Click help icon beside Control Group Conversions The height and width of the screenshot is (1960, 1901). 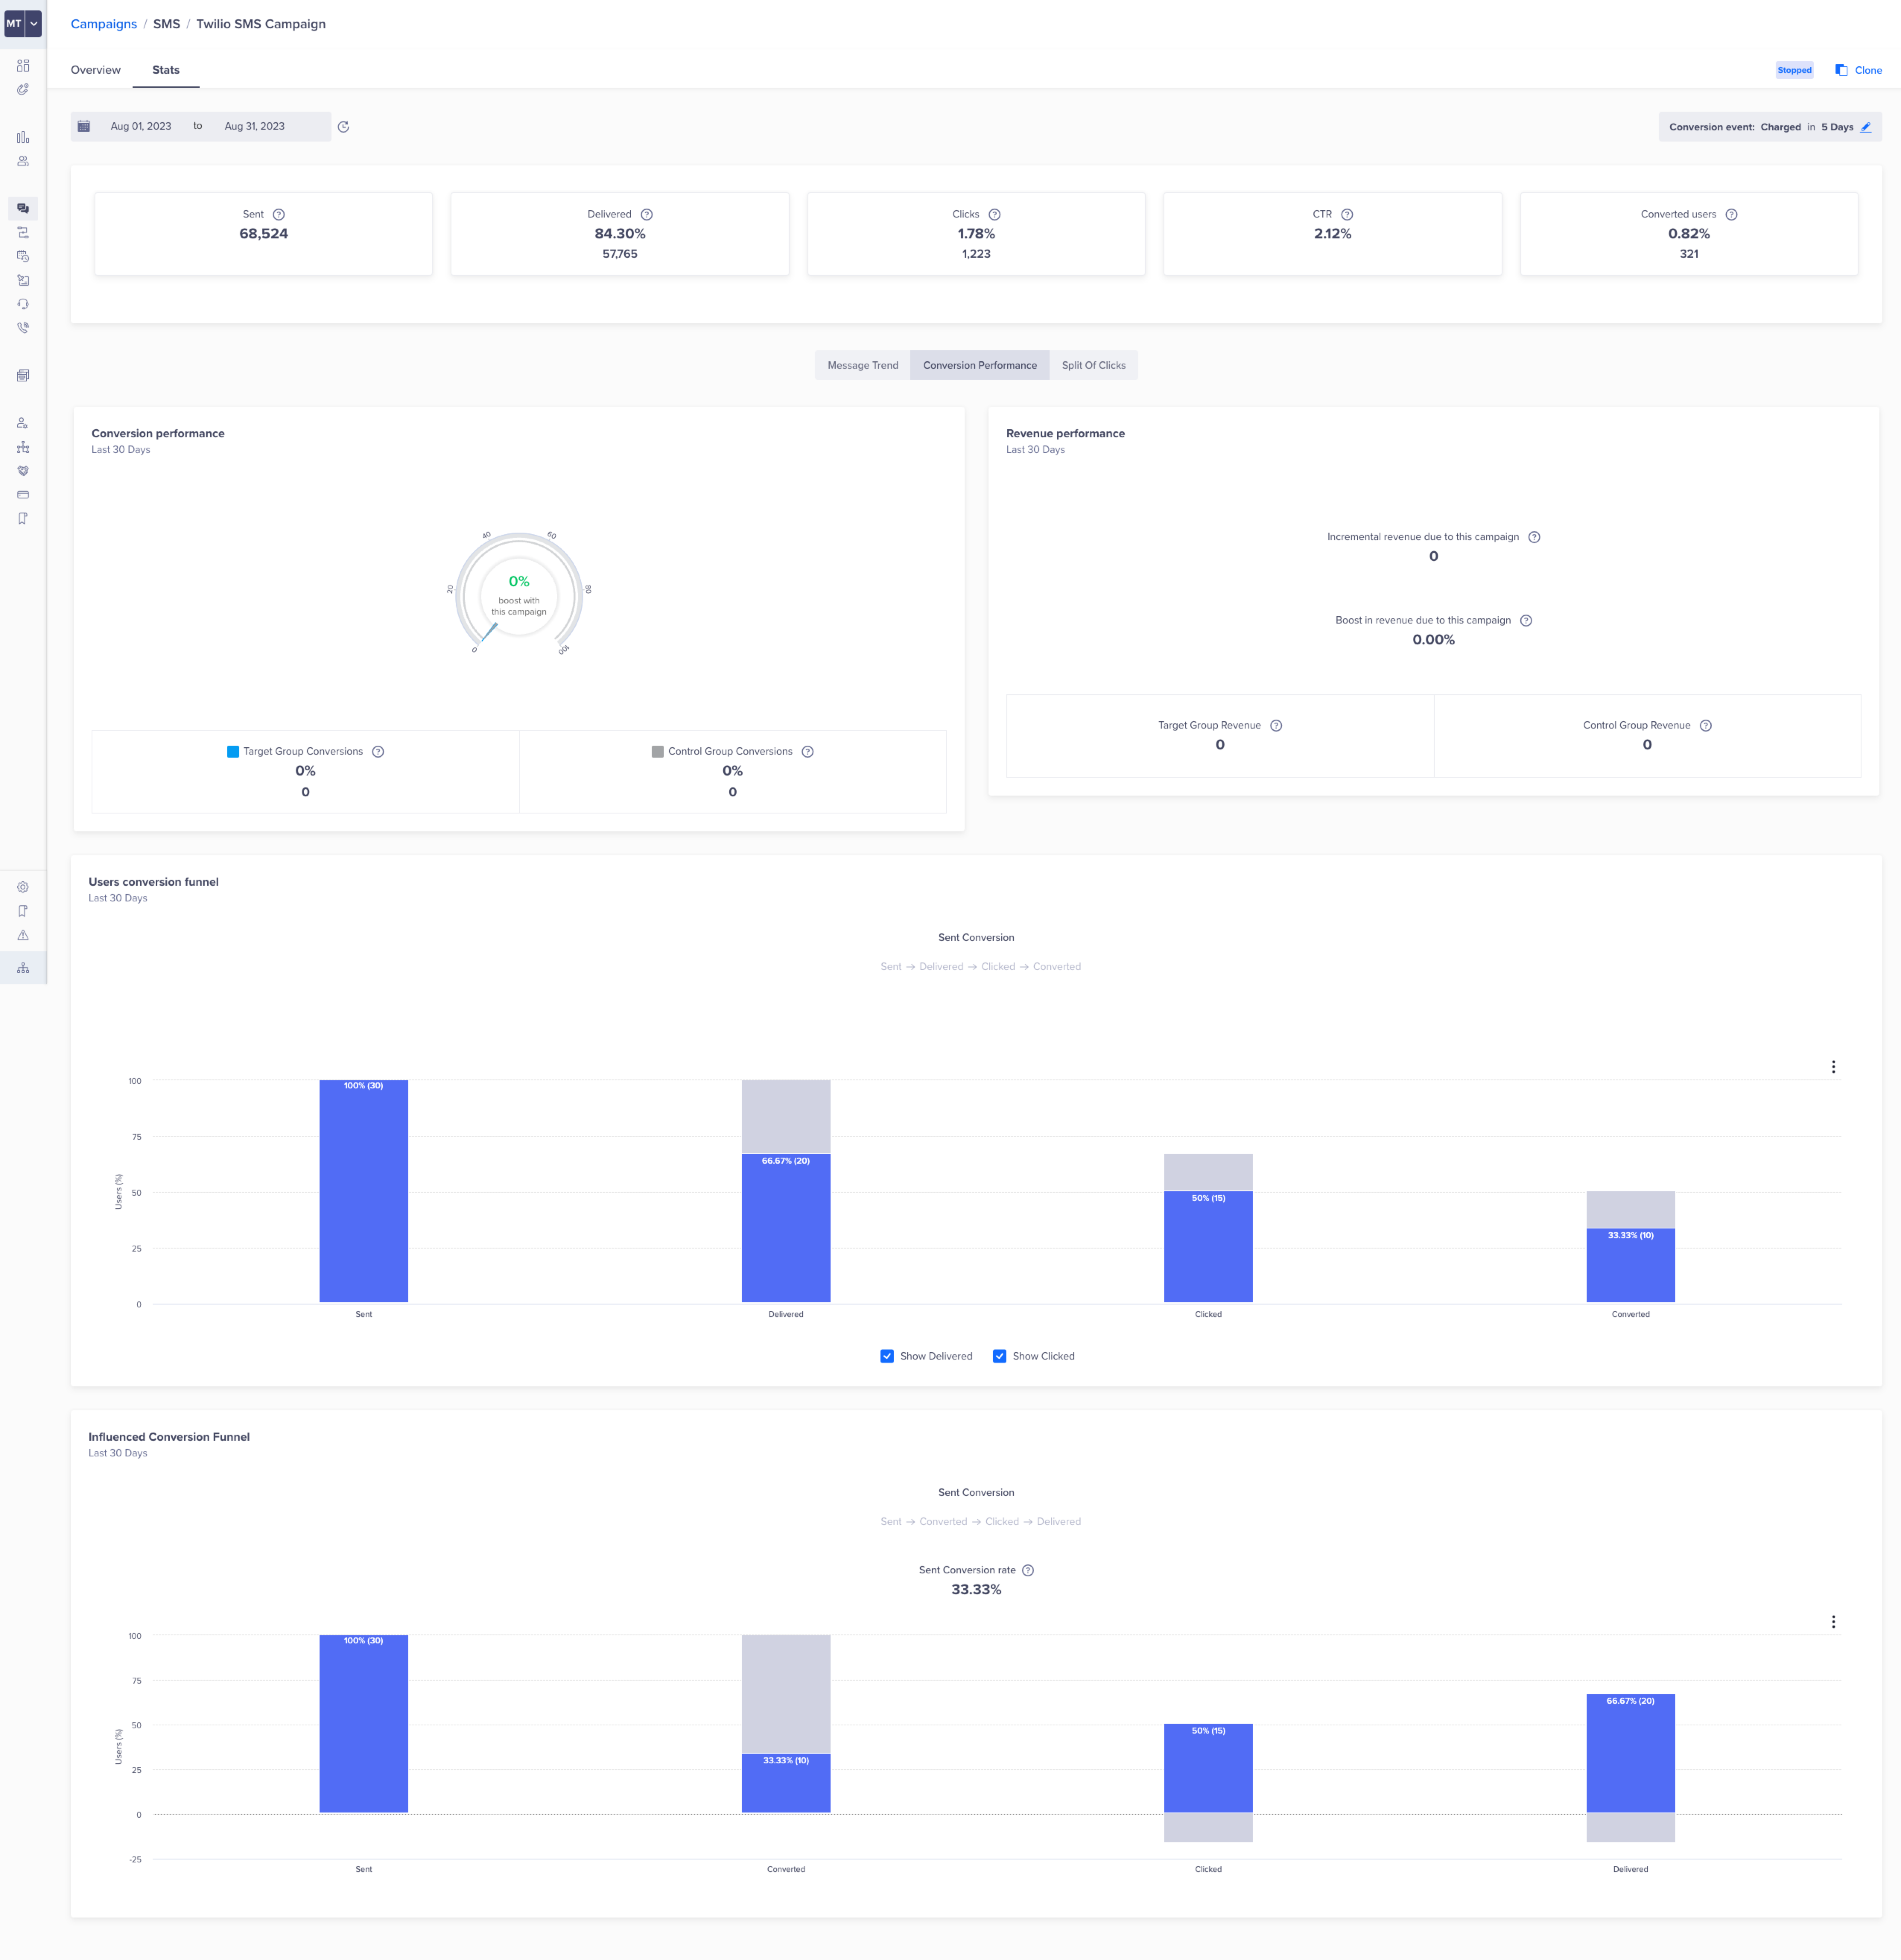[x=808, y=752]
